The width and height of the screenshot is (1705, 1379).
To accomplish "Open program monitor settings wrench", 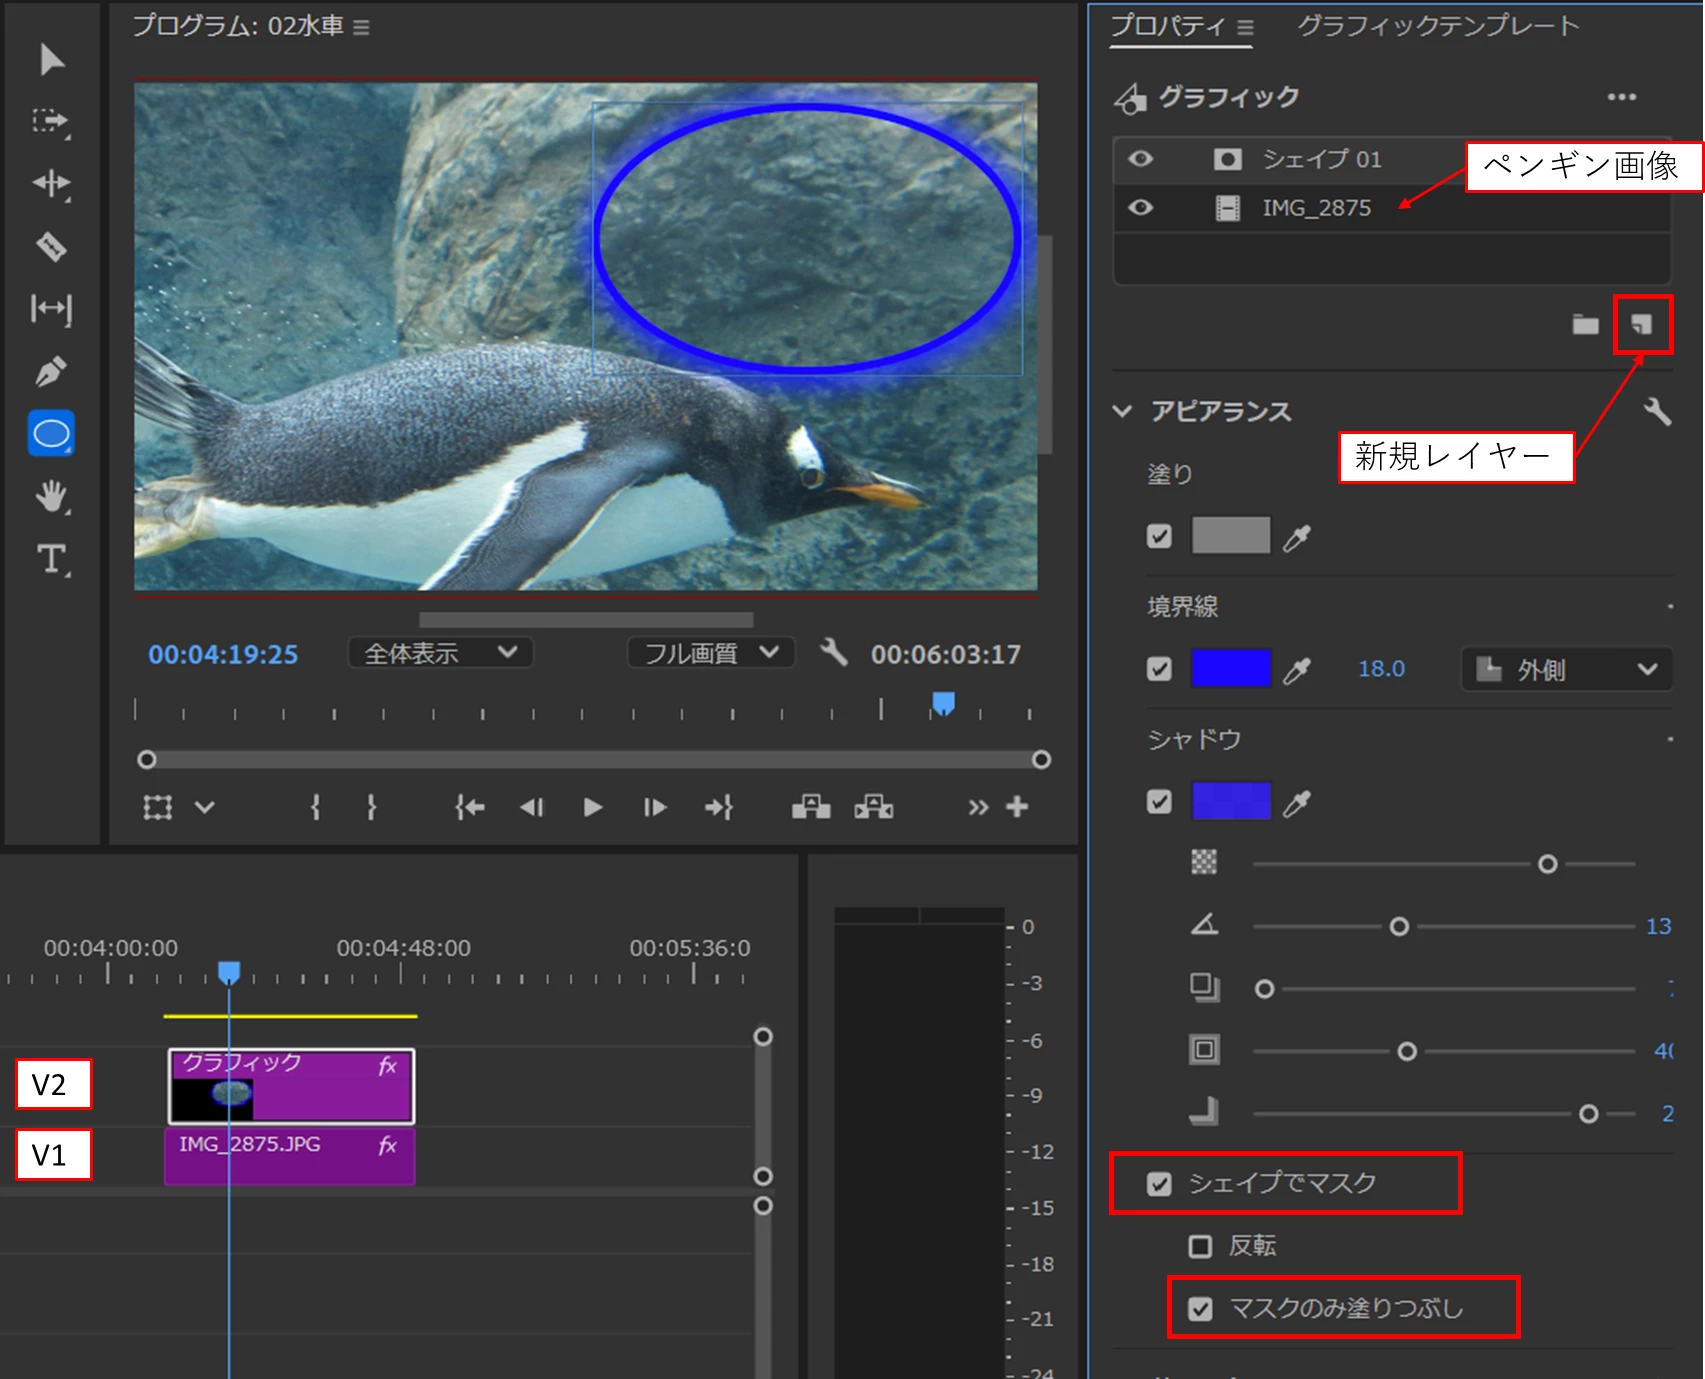I will pos(833,654).
